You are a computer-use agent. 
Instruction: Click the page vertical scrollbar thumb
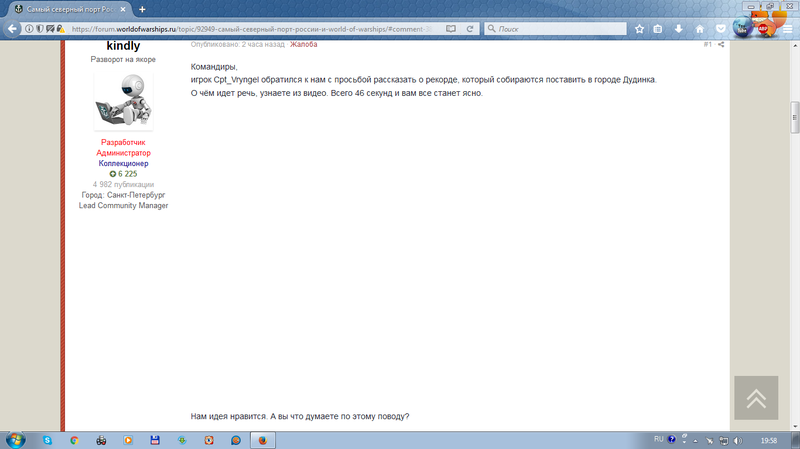point(795,117)
